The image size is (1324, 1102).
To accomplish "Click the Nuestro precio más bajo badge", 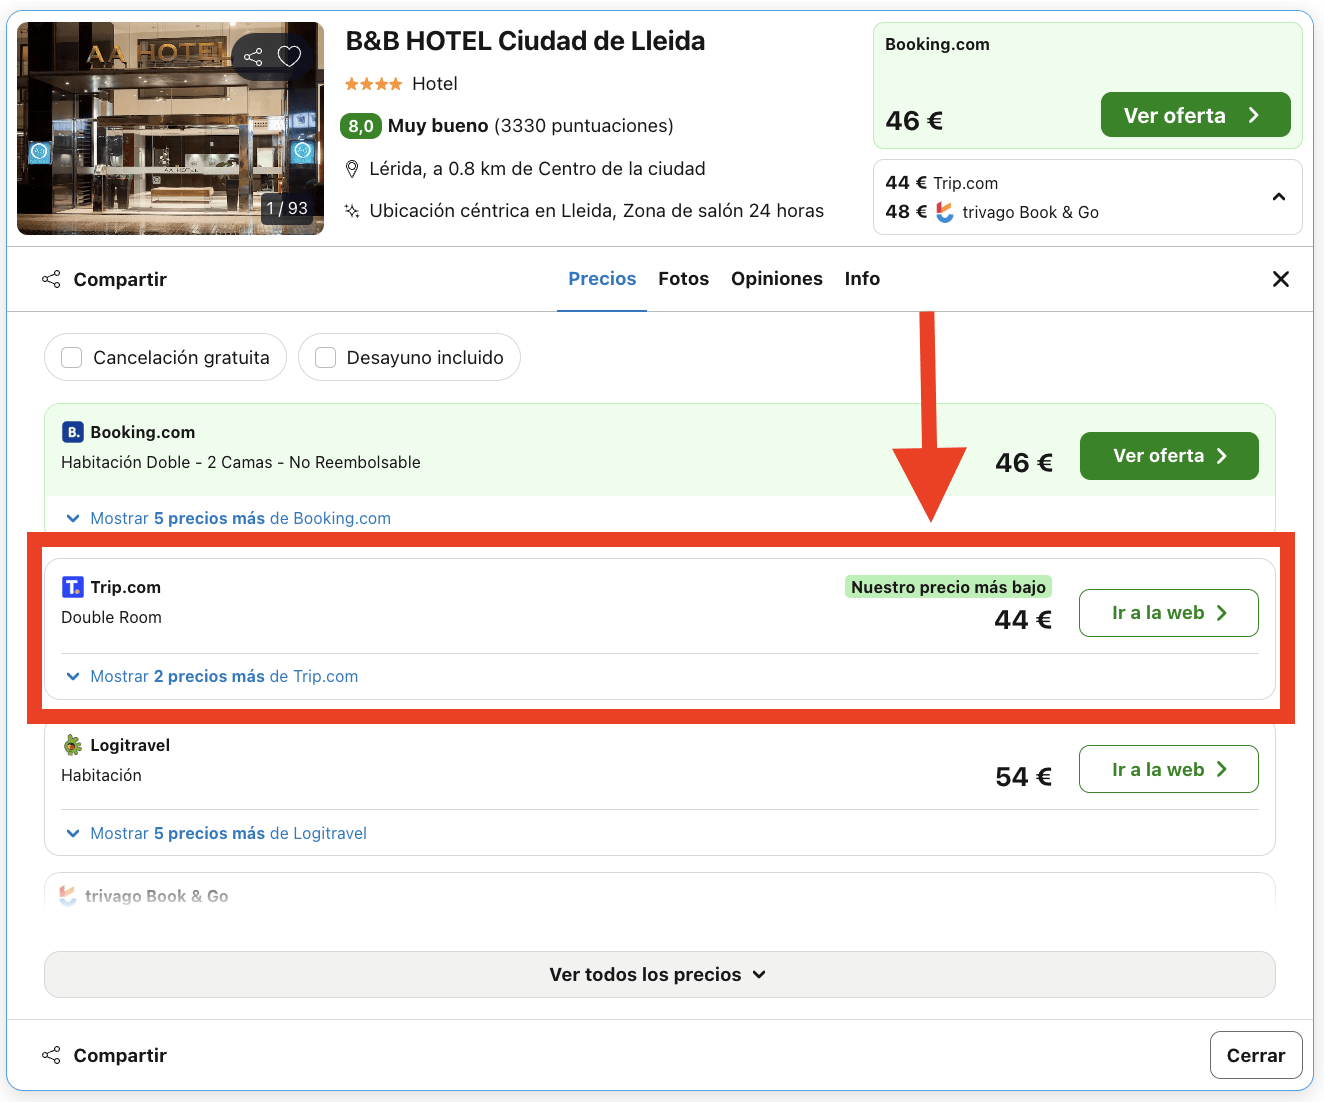I will 948,587.
